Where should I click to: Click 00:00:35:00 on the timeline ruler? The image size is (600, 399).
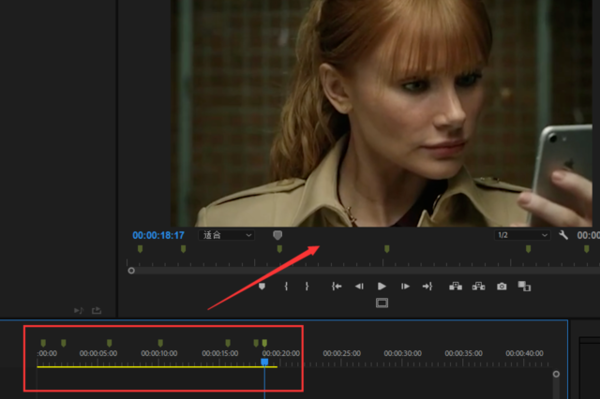pyautogui.click(x=463, y=353)
